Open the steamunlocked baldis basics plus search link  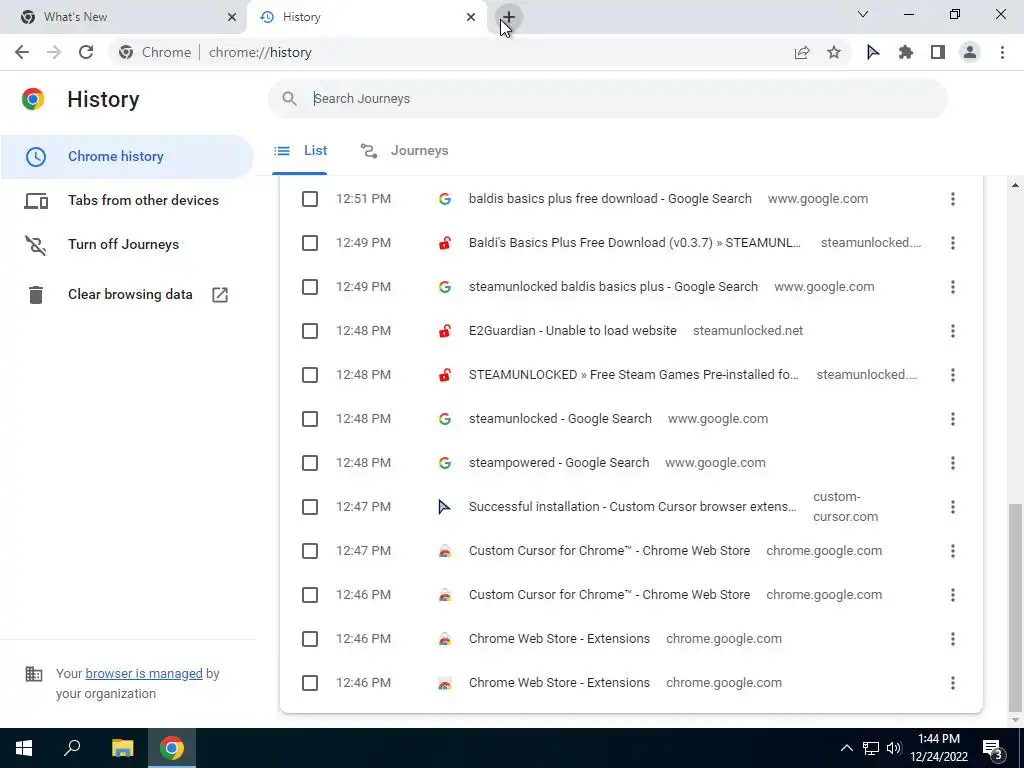tap(613, 287)
